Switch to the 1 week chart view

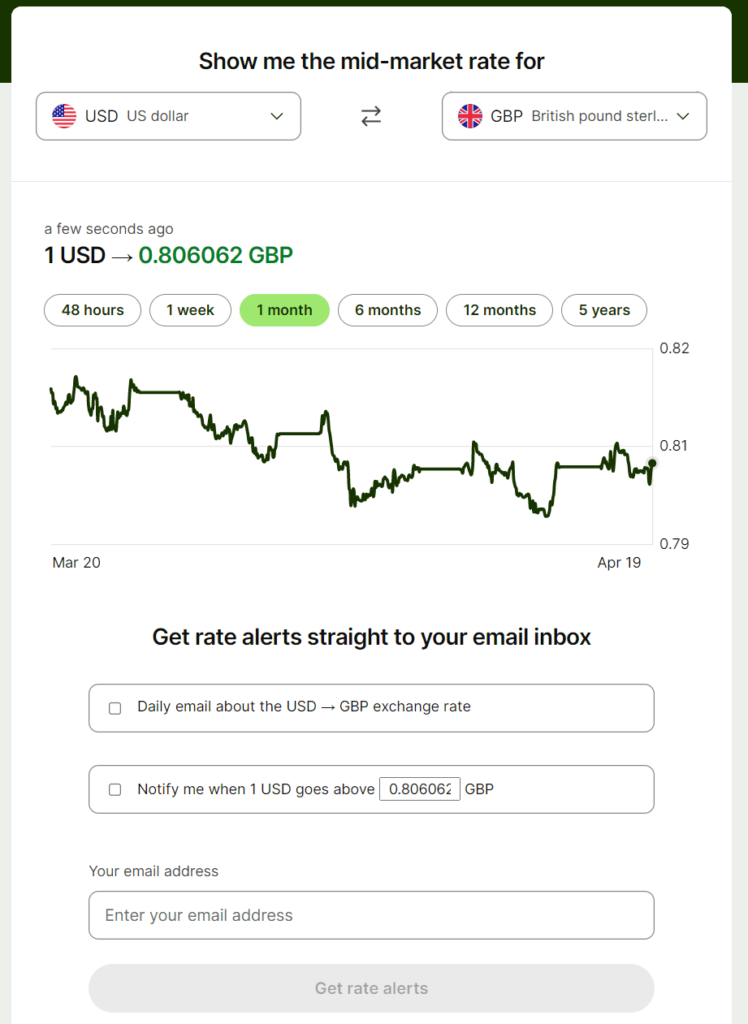pos(190,310)
